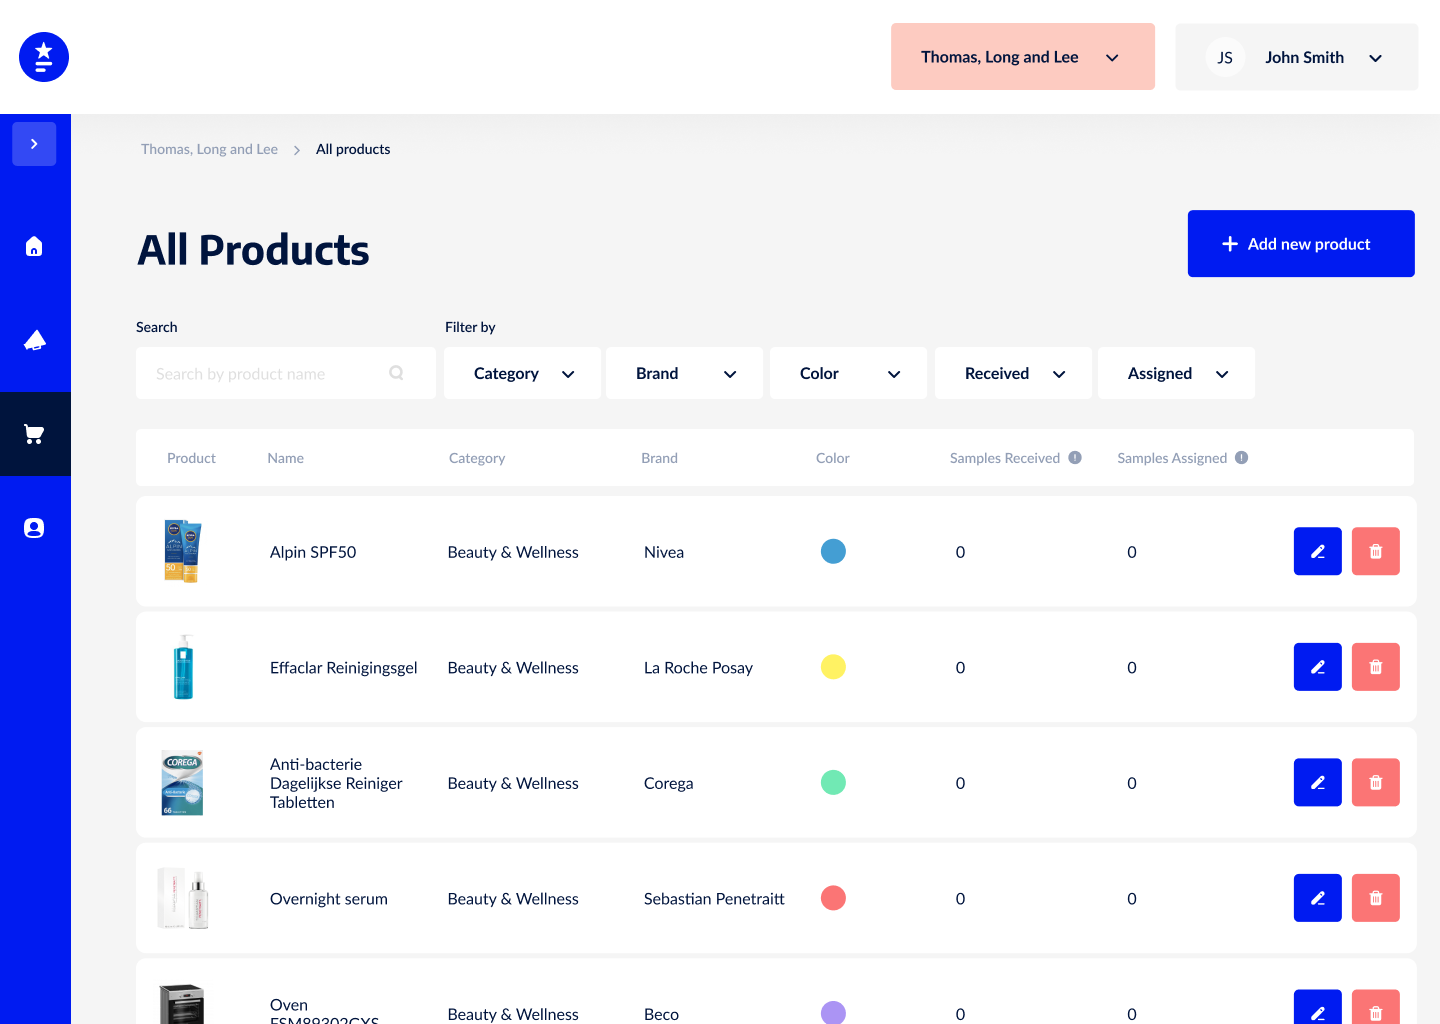Open the home icon in sidebar
This screenshot has height=1024, width=1440.
pyautogui.click(x=34, y=246)
